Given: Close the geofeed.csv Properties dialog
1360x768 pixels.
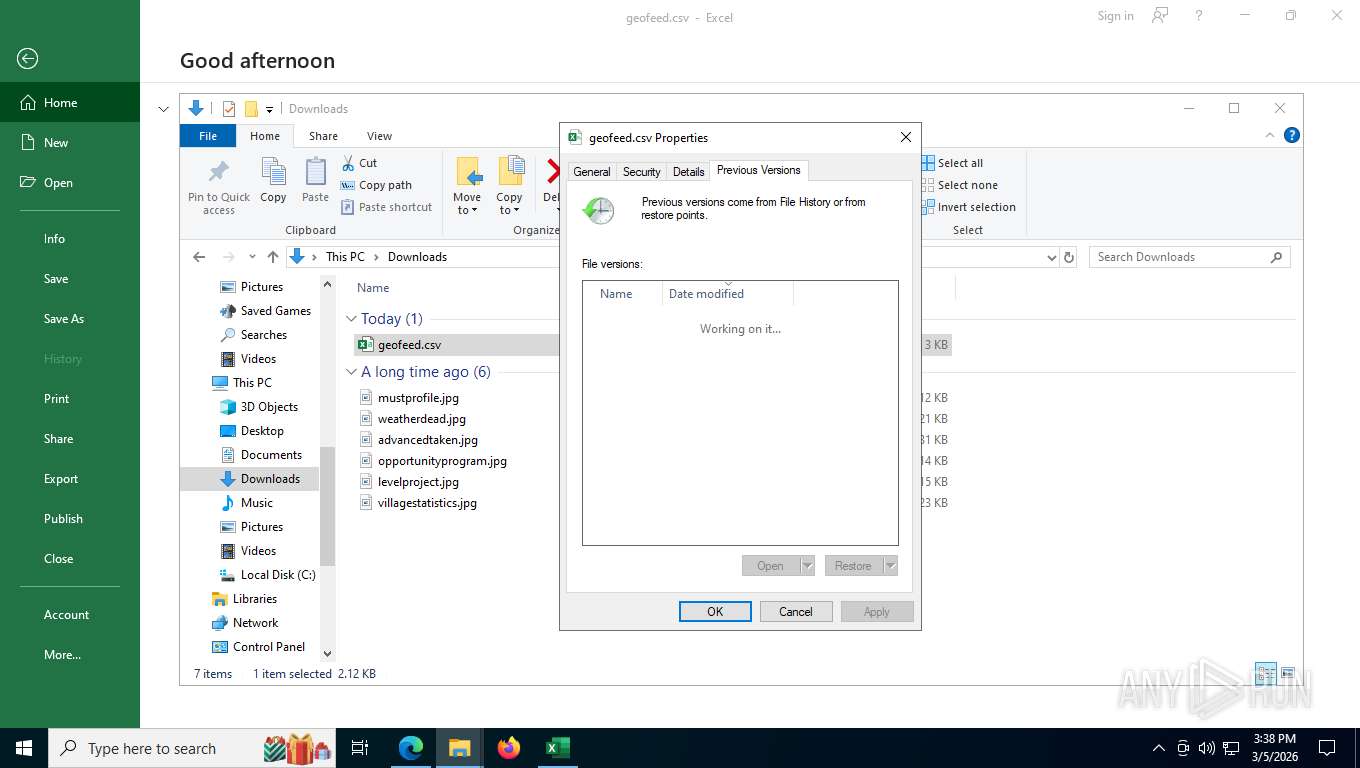Looking at the screenshot, I should pyautogui.click(x=906, y=137).
